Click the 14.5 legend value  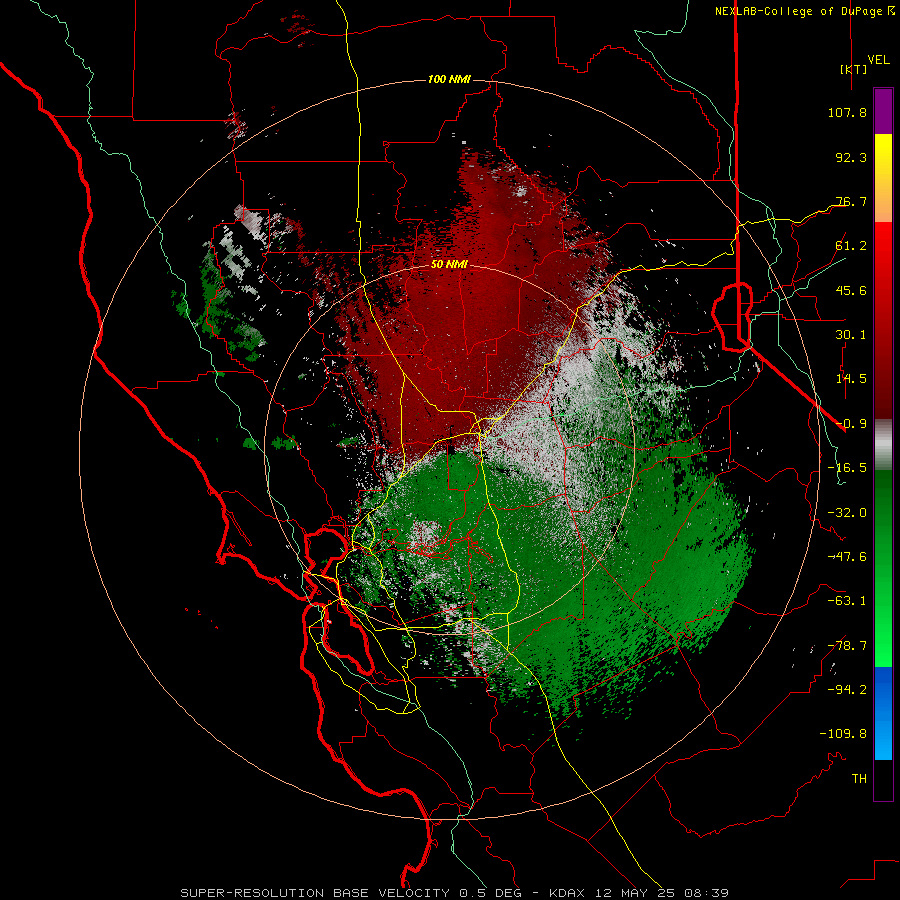(x=851, y=379)
